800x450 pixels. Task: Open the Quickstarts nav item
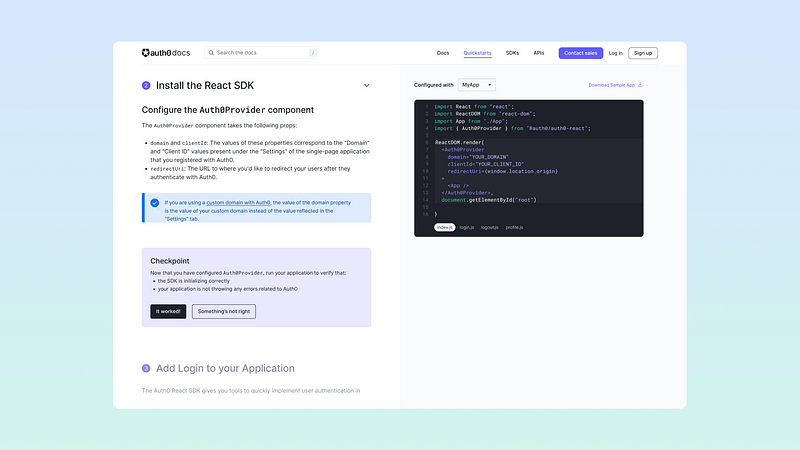pyautogui.click(x=478, y=53)
